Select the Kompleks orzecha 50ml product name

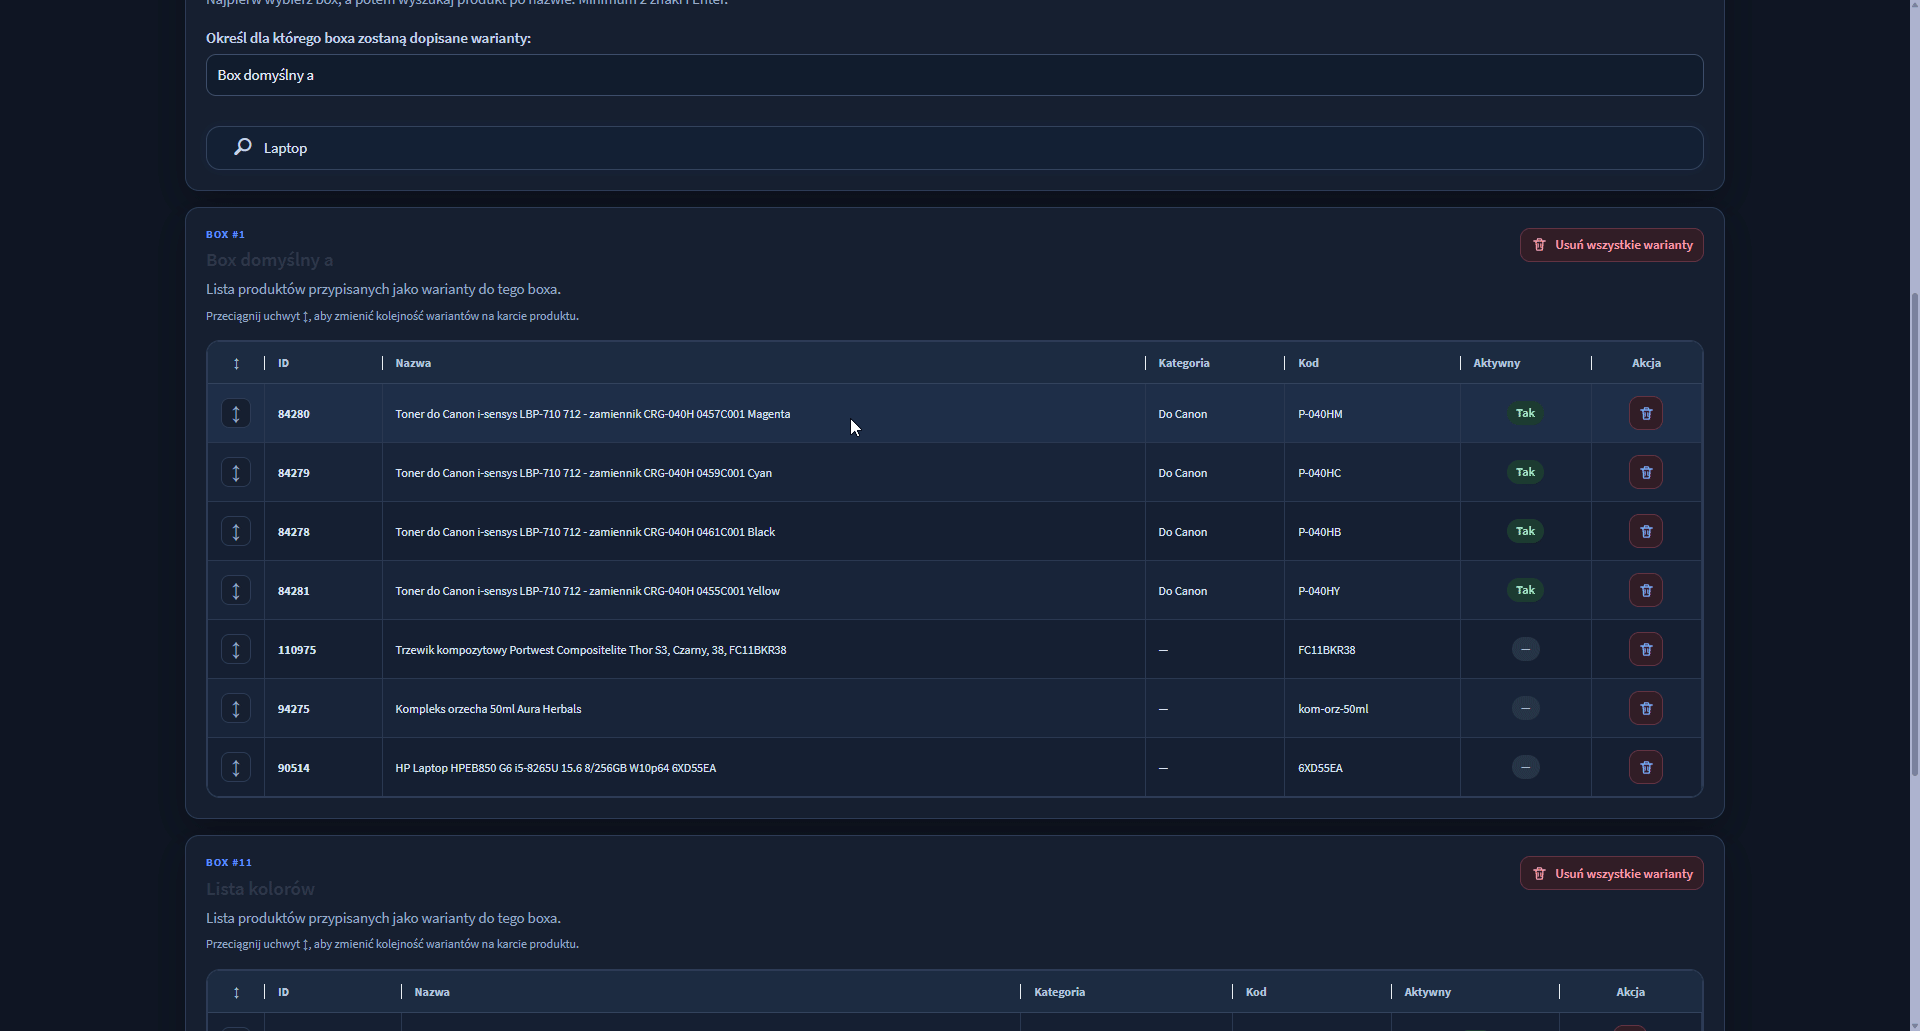click(x=488, y=709)
